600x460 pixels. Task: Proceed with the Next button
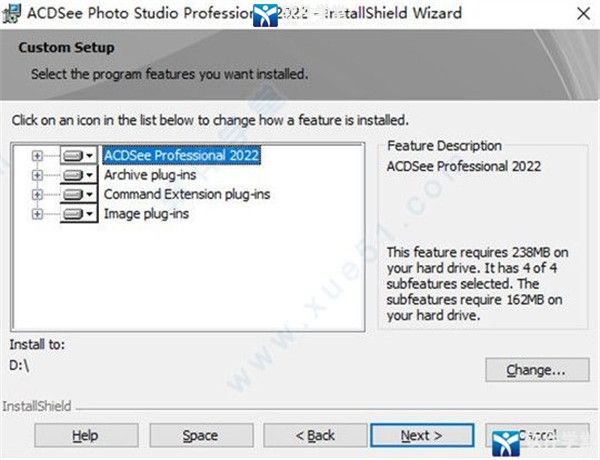click(422, 436)
